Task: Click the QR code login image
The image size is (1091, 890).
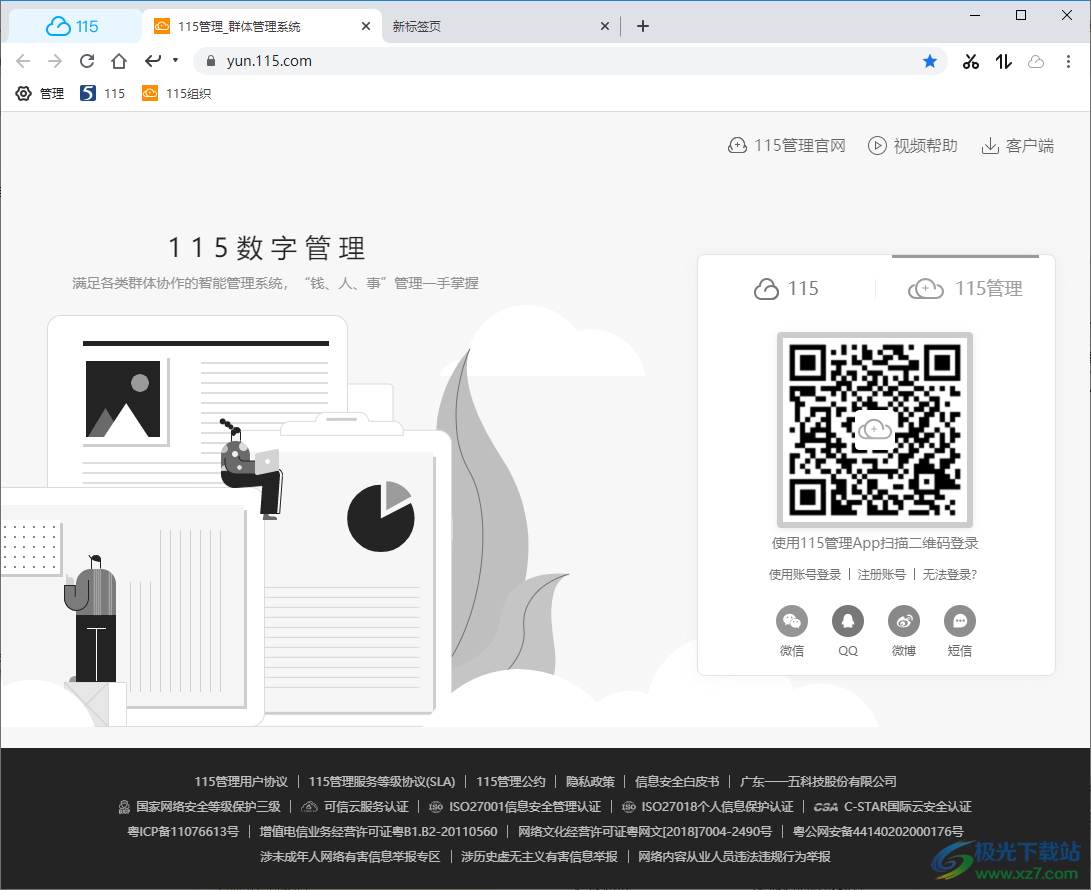Action: pyautogui.click(x=875, y=430)
